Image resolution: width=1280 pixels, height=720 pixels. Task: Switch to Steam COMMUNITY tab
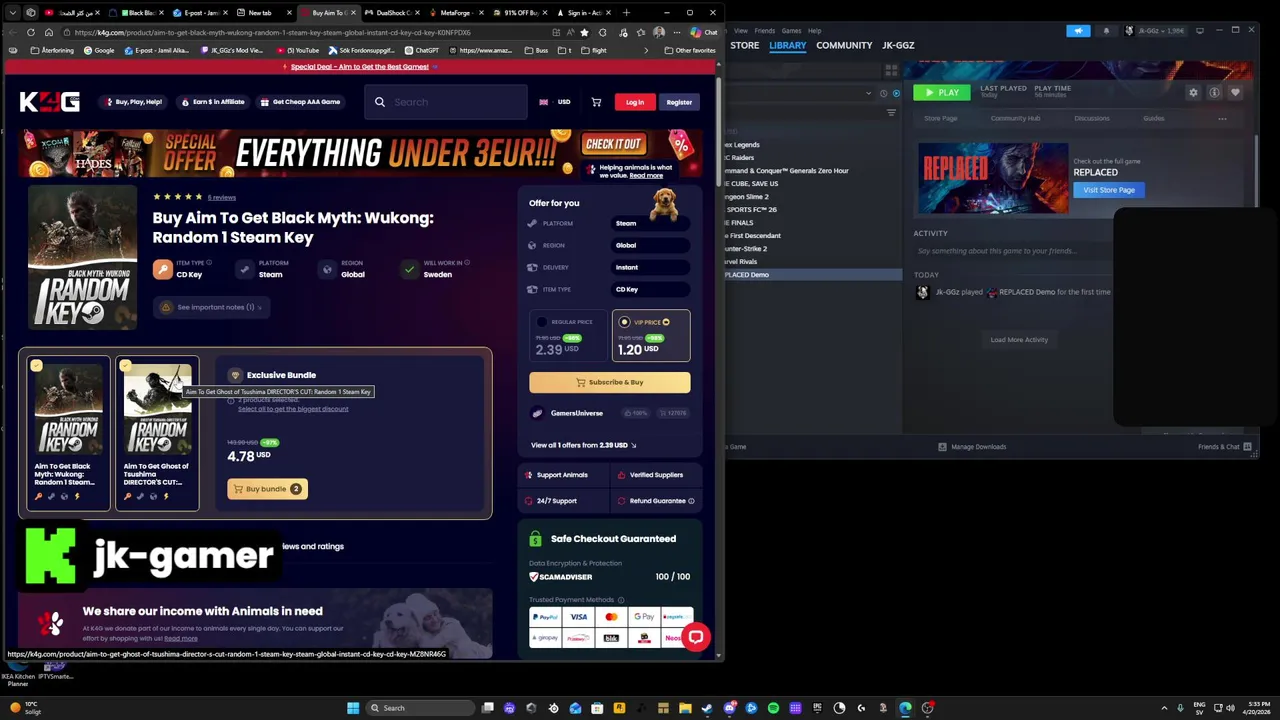(x=844, y=45)
